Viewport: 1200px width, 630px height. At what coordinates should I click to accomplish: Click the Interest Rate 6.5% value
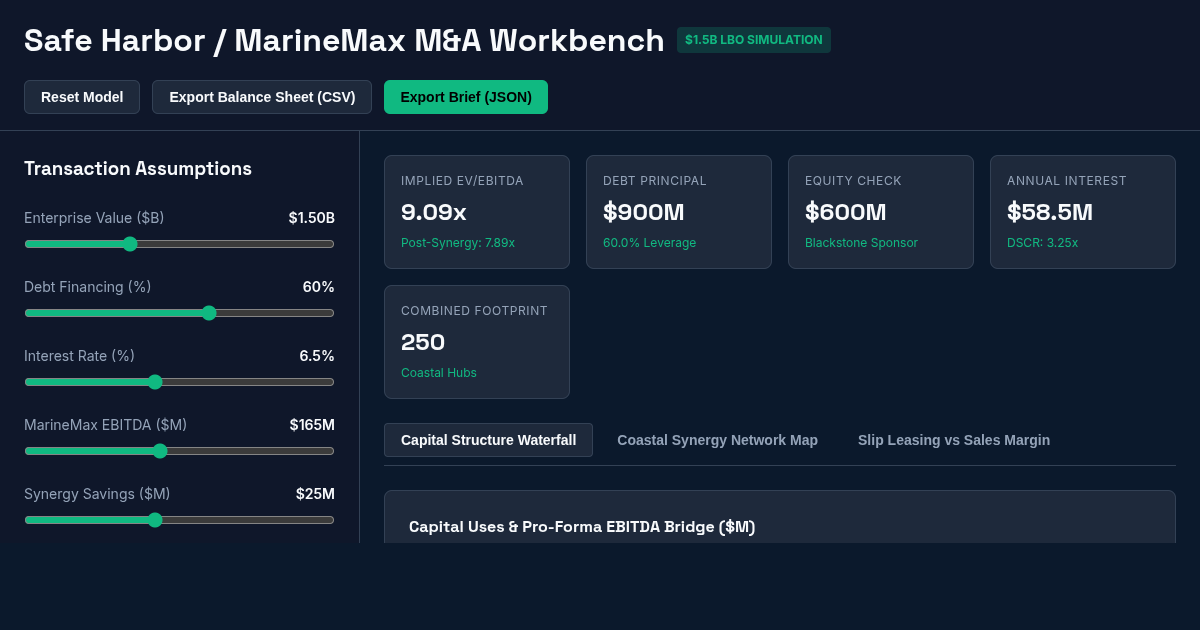(317, 356)
